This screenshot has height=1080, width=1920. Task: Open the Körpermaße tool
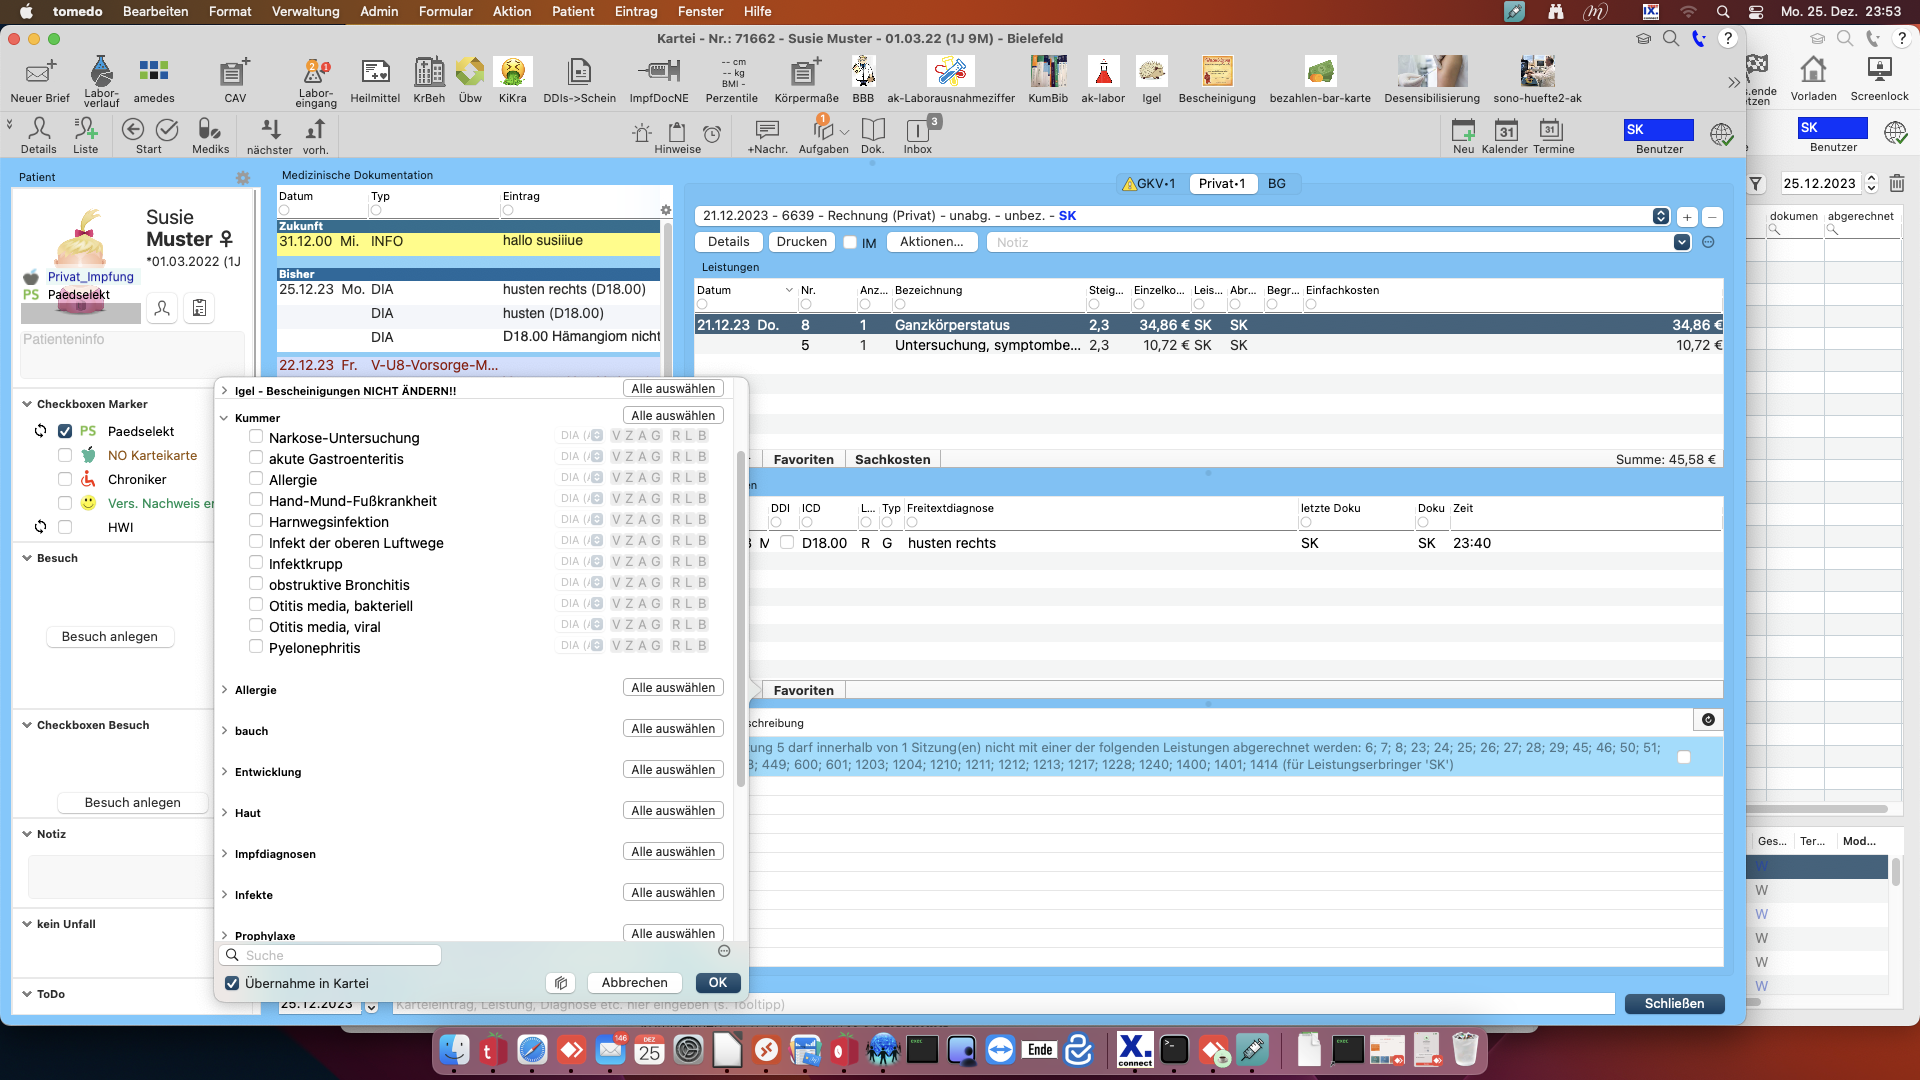point(806,80)
